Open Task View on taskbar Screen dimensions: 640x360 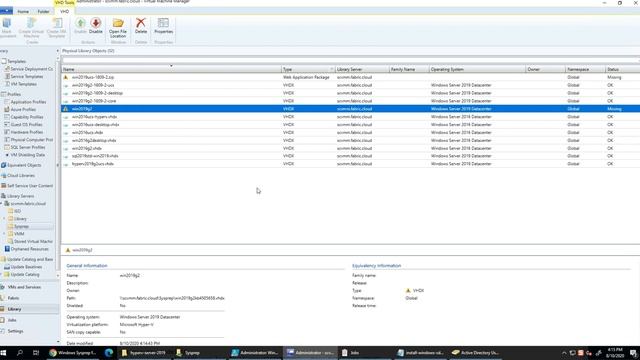(36, 353)
